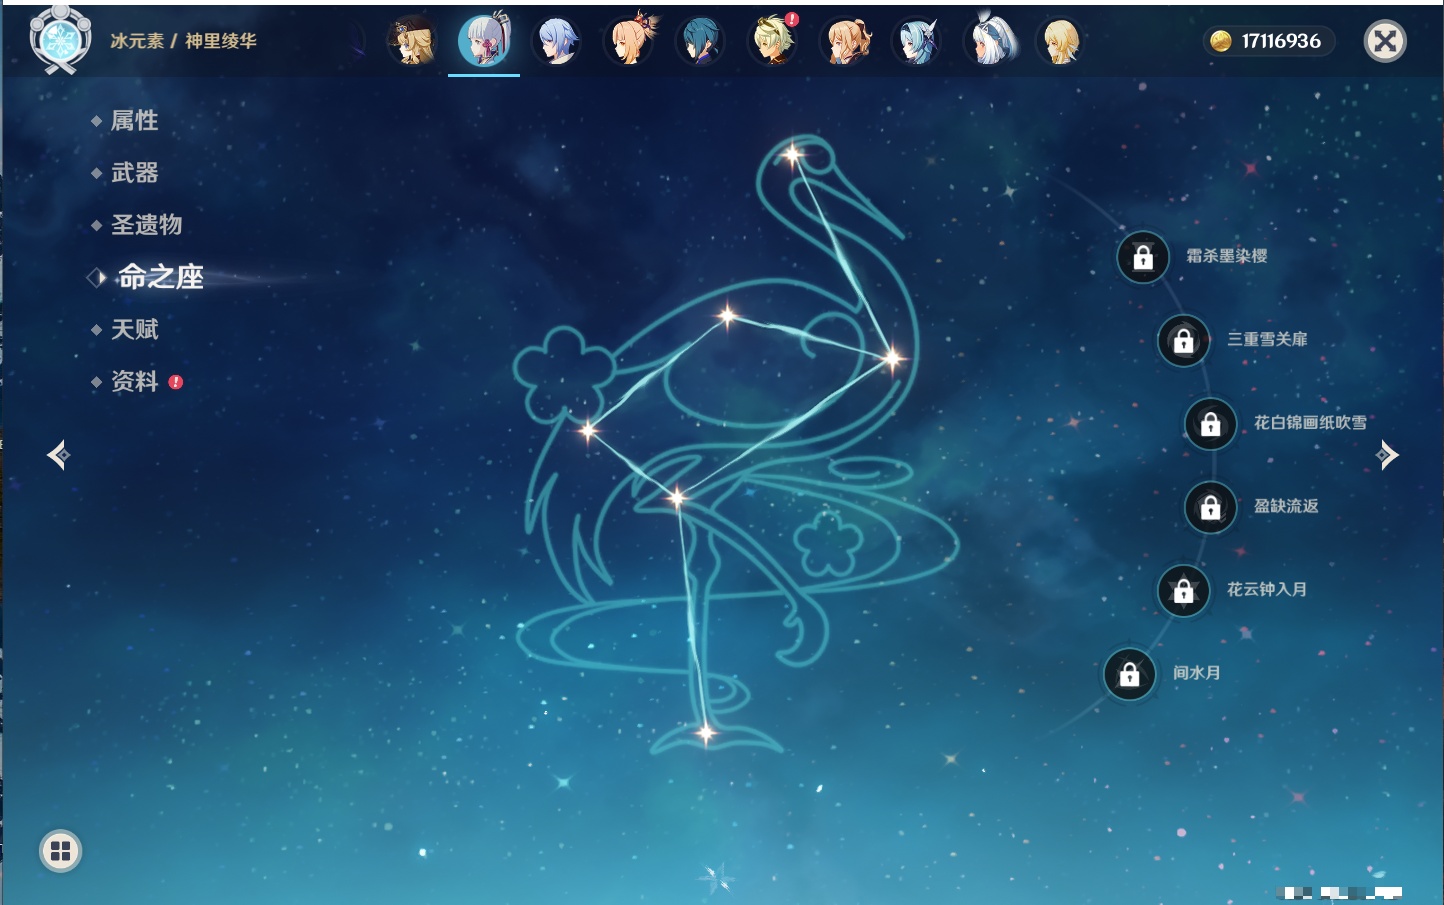Select the avatar with red alert badge
The image size is (1444, 905).
click(x=773, y=41)
